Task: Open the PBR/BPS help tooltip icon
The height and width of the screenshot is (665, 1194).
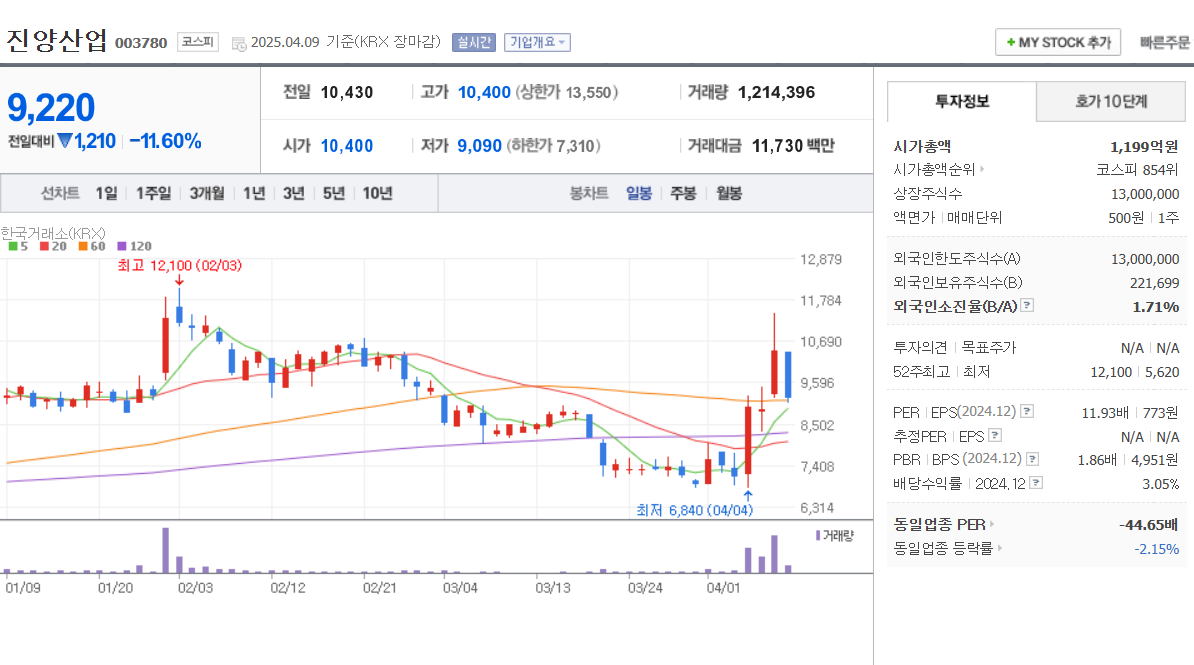Action: point(1032,459)
